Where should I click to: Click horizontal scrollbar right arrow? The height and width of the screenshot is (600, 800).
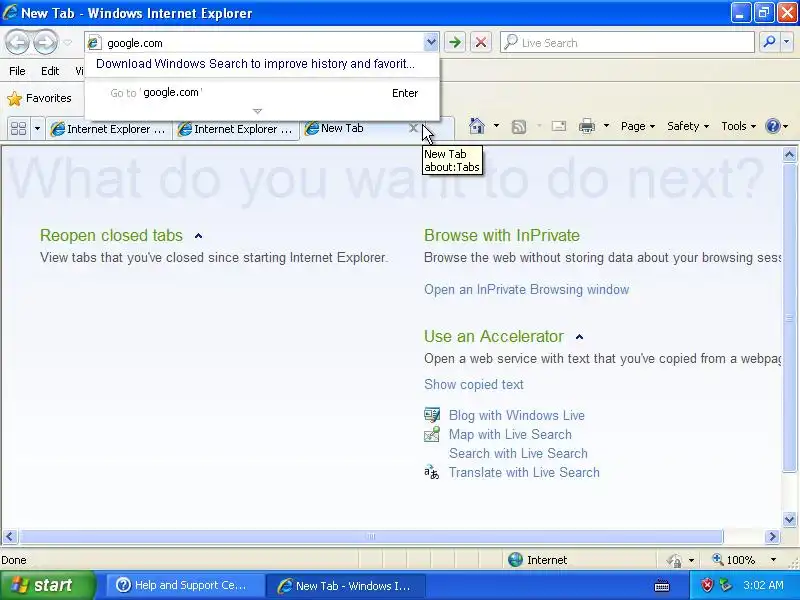pyautogui.click(x=772, y=536)
